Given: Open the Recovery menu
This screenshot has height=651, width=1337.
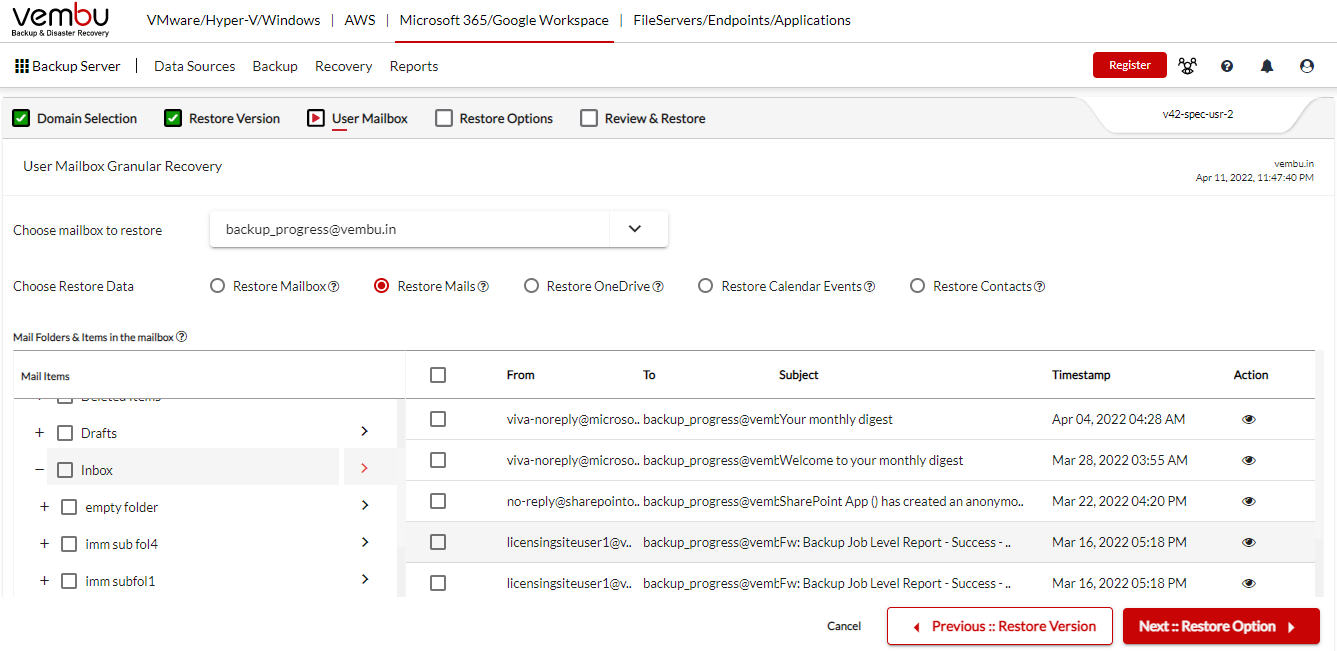Looking at the screenshot, I should pos(344,66).
